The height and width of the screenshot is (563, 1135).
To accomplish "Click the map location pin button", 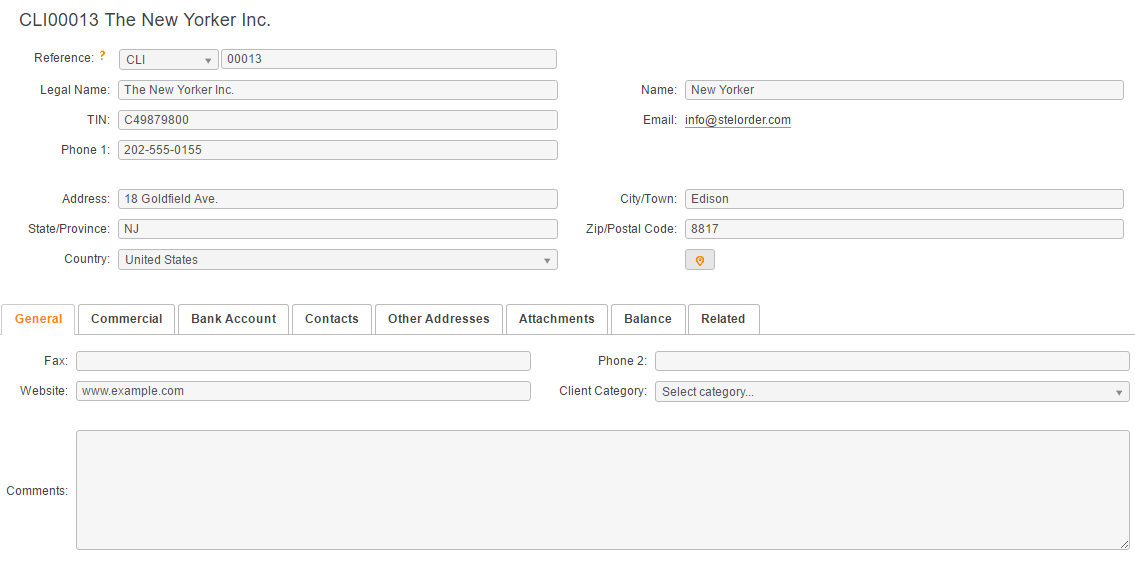I will [700, 260].
